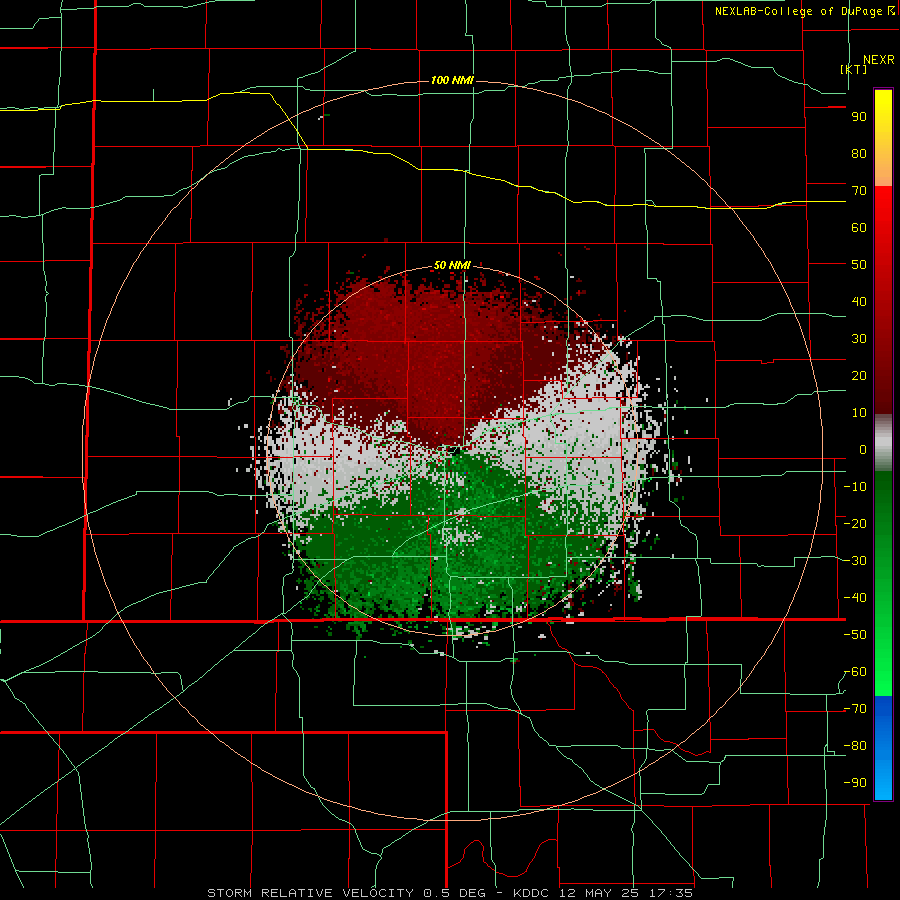Click the 20 value on the velocity scale
The height and width of the screenshot is (900, 900).
tap(859, 376)
